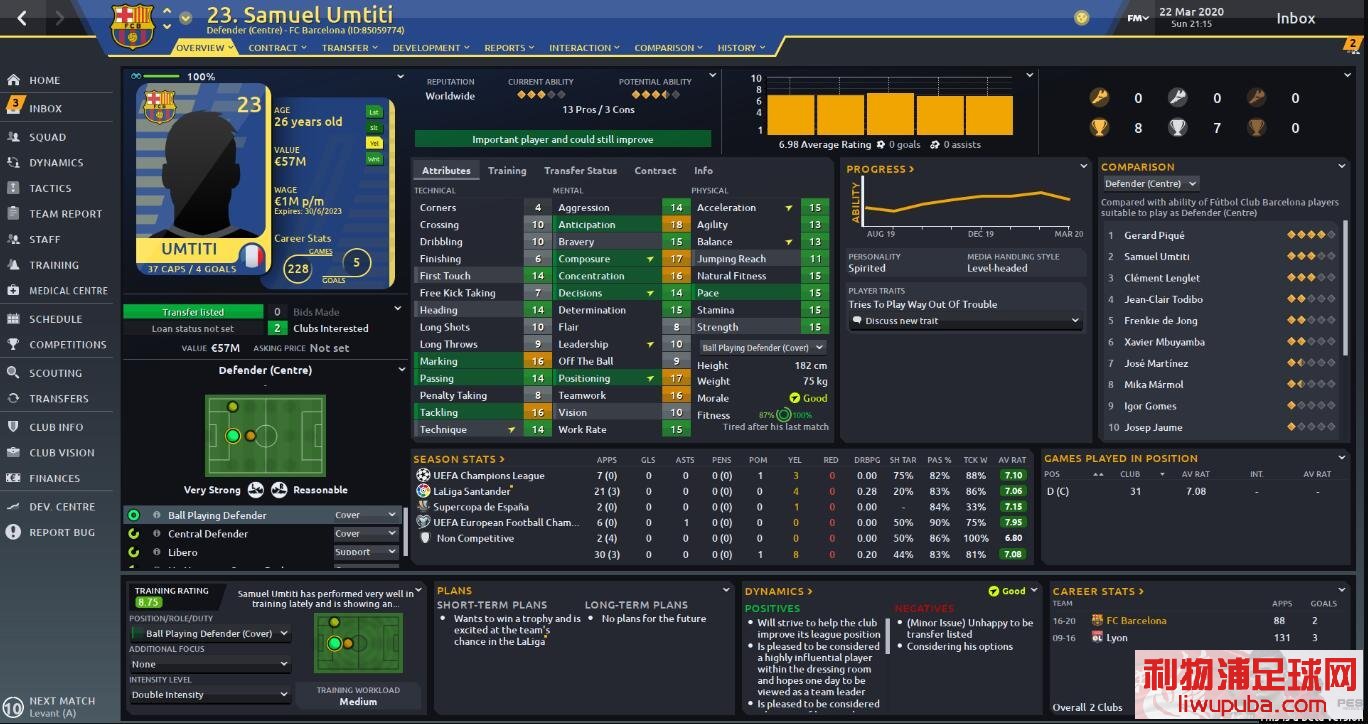Screen dimensions: 1368x724
Task: Open the Additional Focus dropdown
Action: point(210,664)
